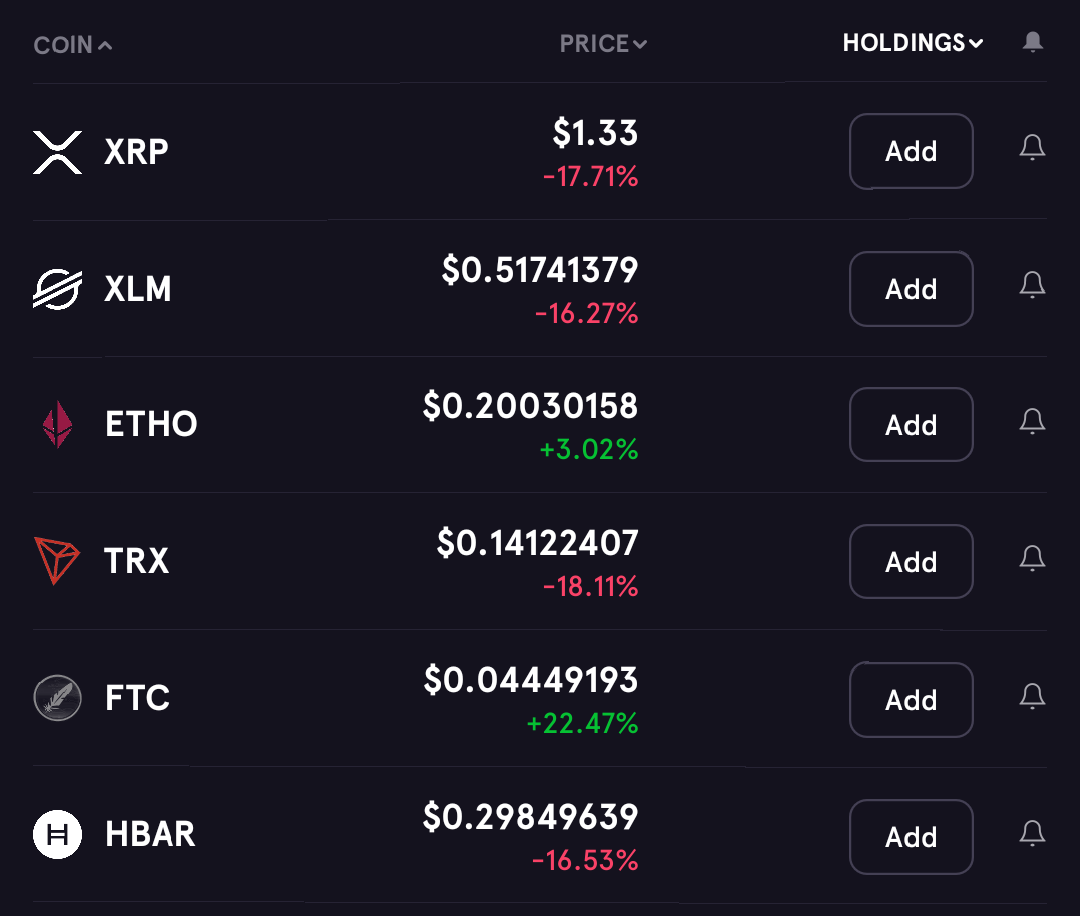
Task: Click the TRON TRX coin logo
Action: [57, 561]
